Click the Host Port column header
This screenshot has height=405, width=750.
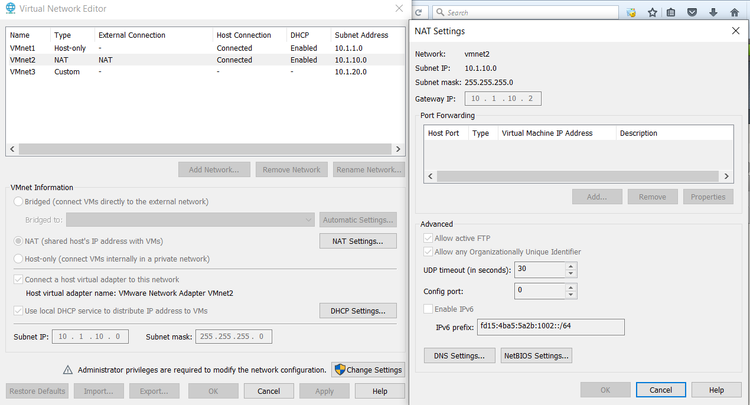point(443,133)
